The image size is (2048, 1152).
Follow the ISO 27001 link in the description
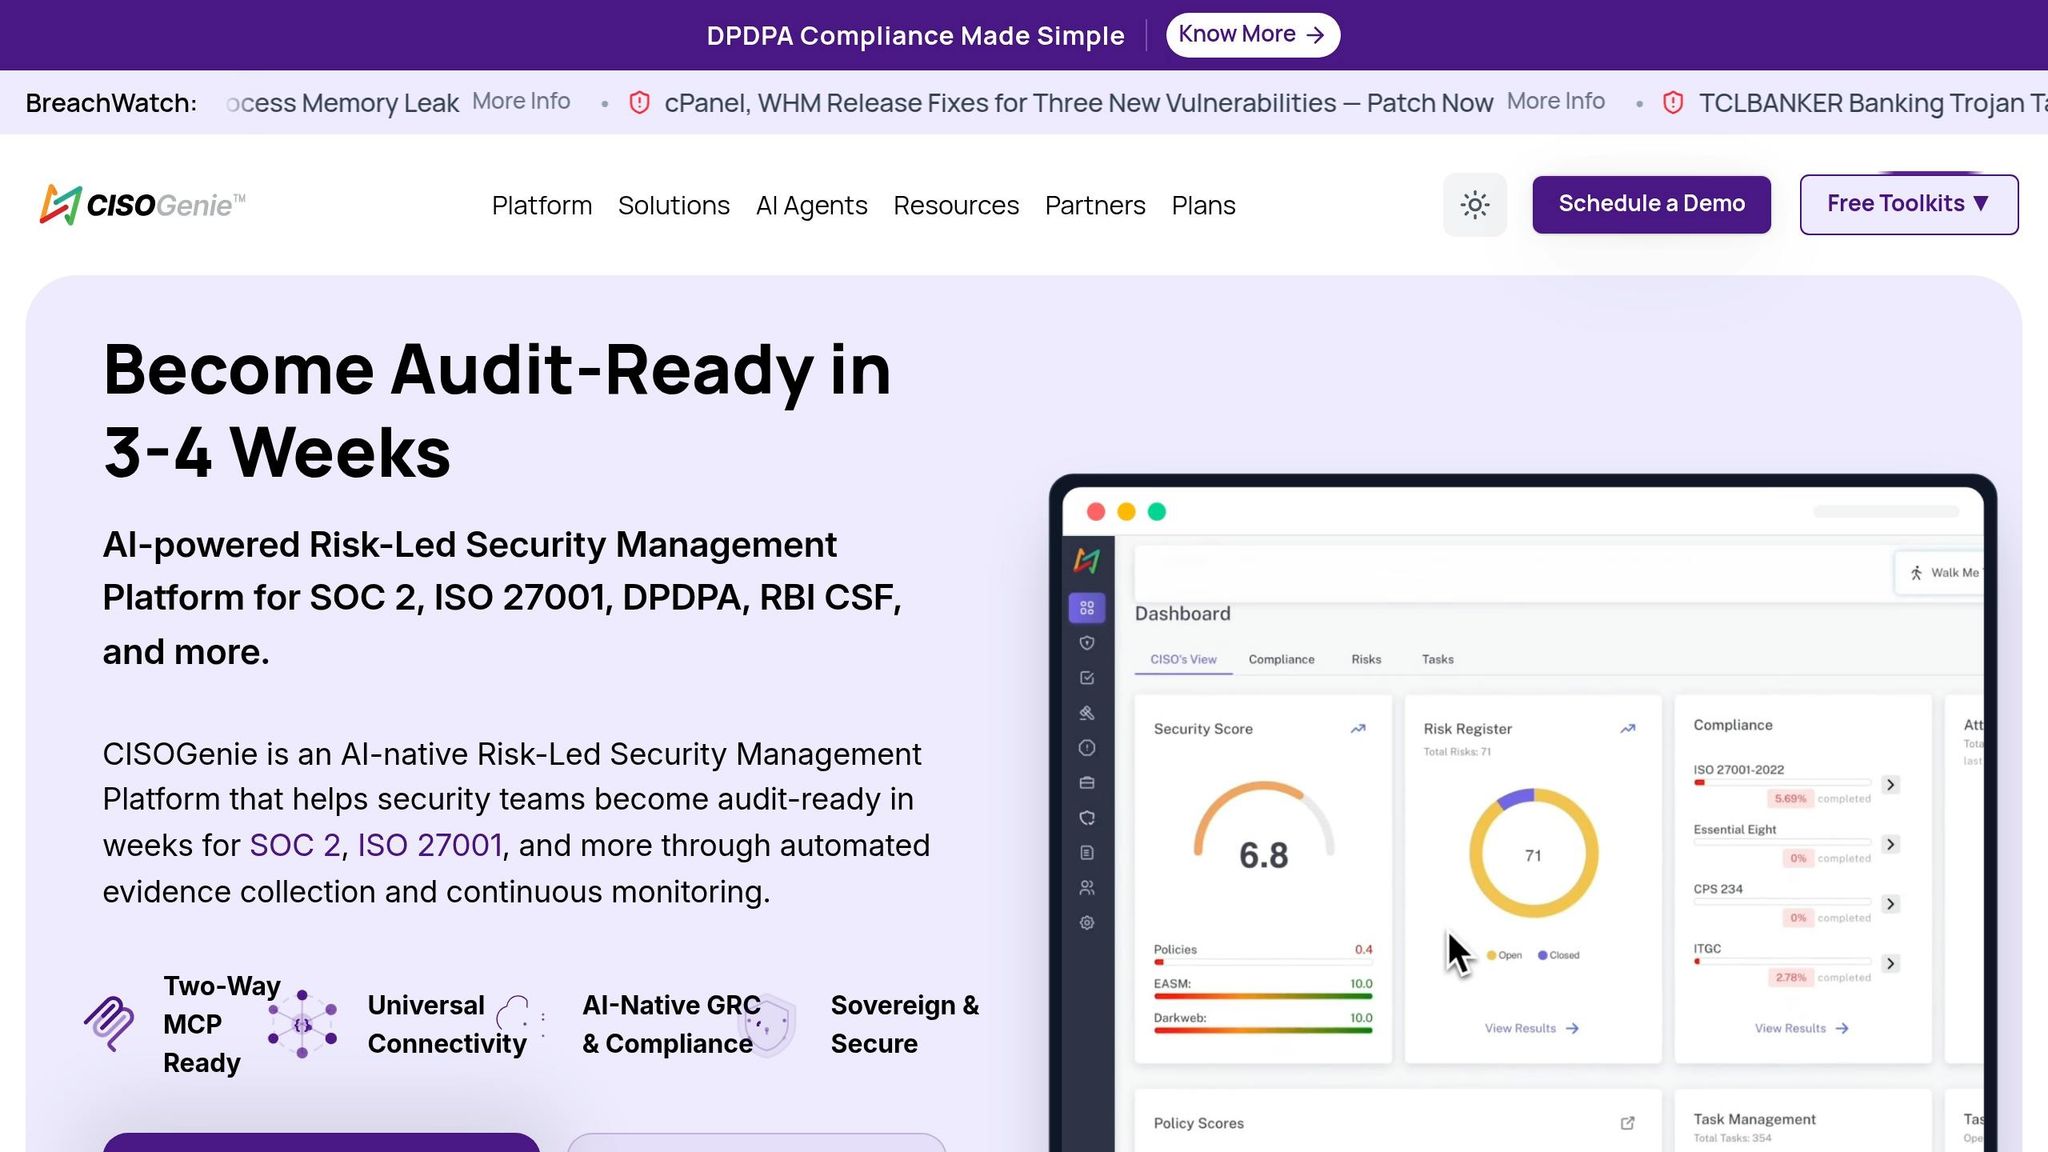click(430, 846)
